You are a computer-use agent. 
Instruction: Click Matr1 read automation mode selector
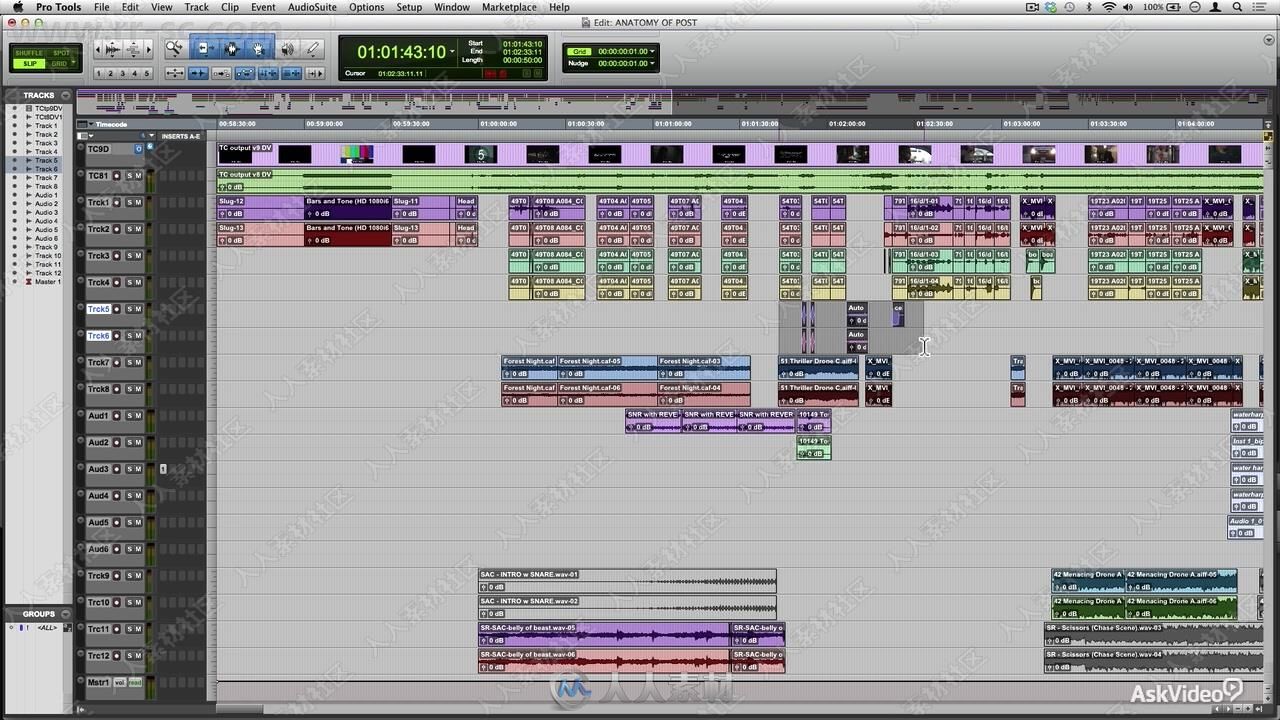coord(135,683)
